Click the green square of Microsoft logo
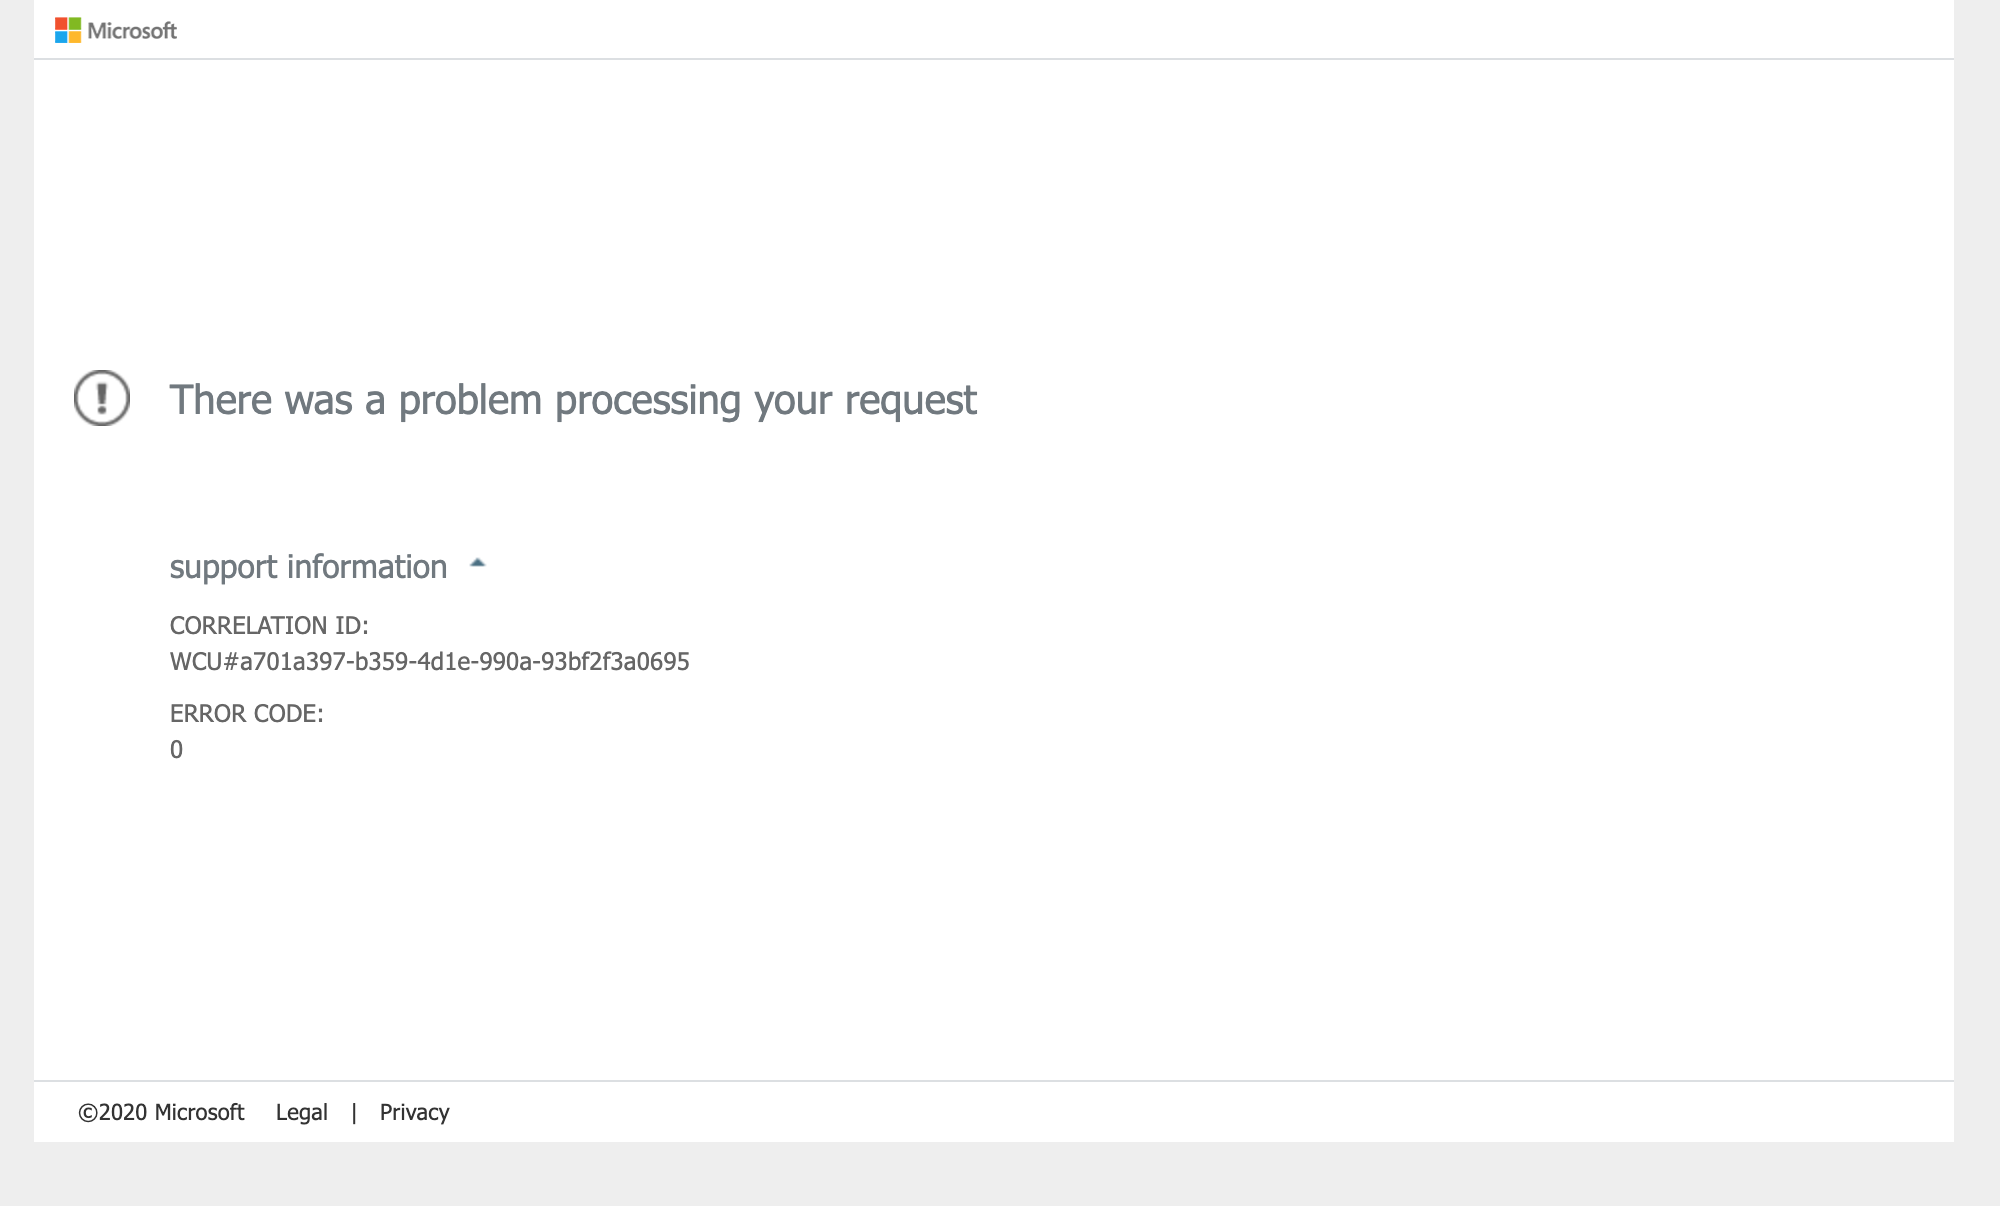 tap(75, 24)
